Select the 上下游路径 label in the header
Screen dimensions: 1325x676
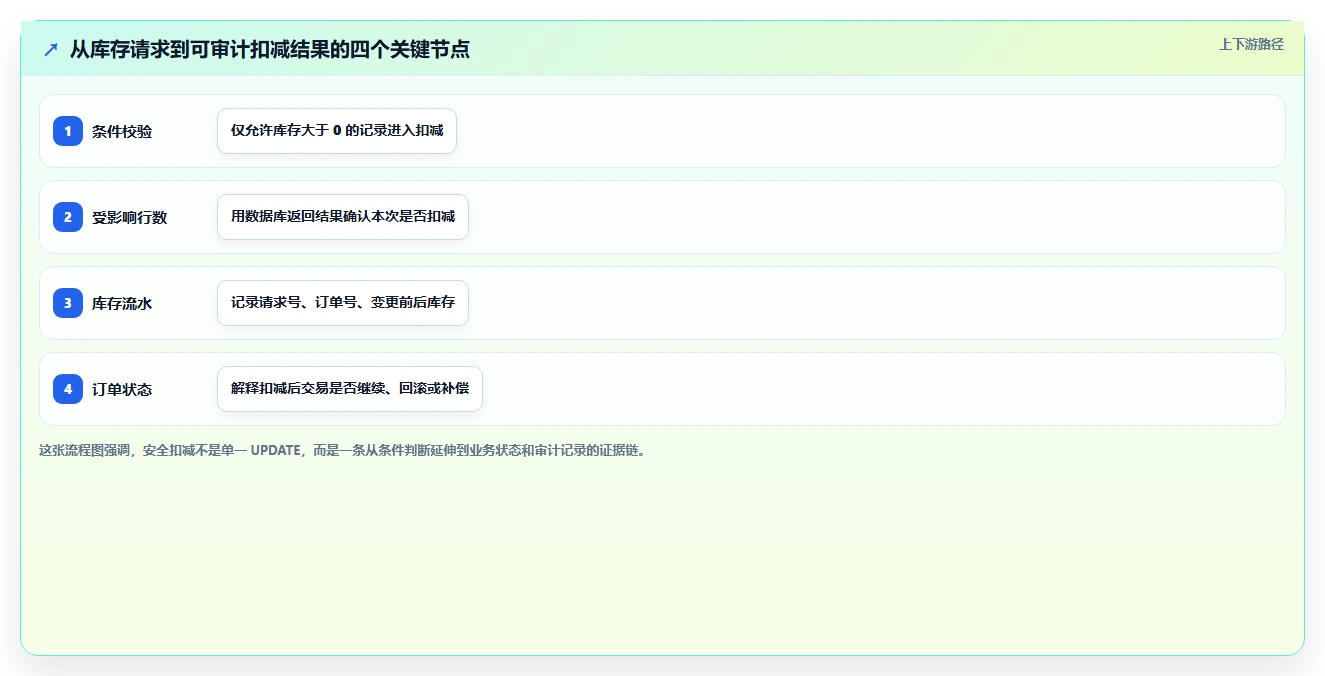click(x=1251, y=45)
